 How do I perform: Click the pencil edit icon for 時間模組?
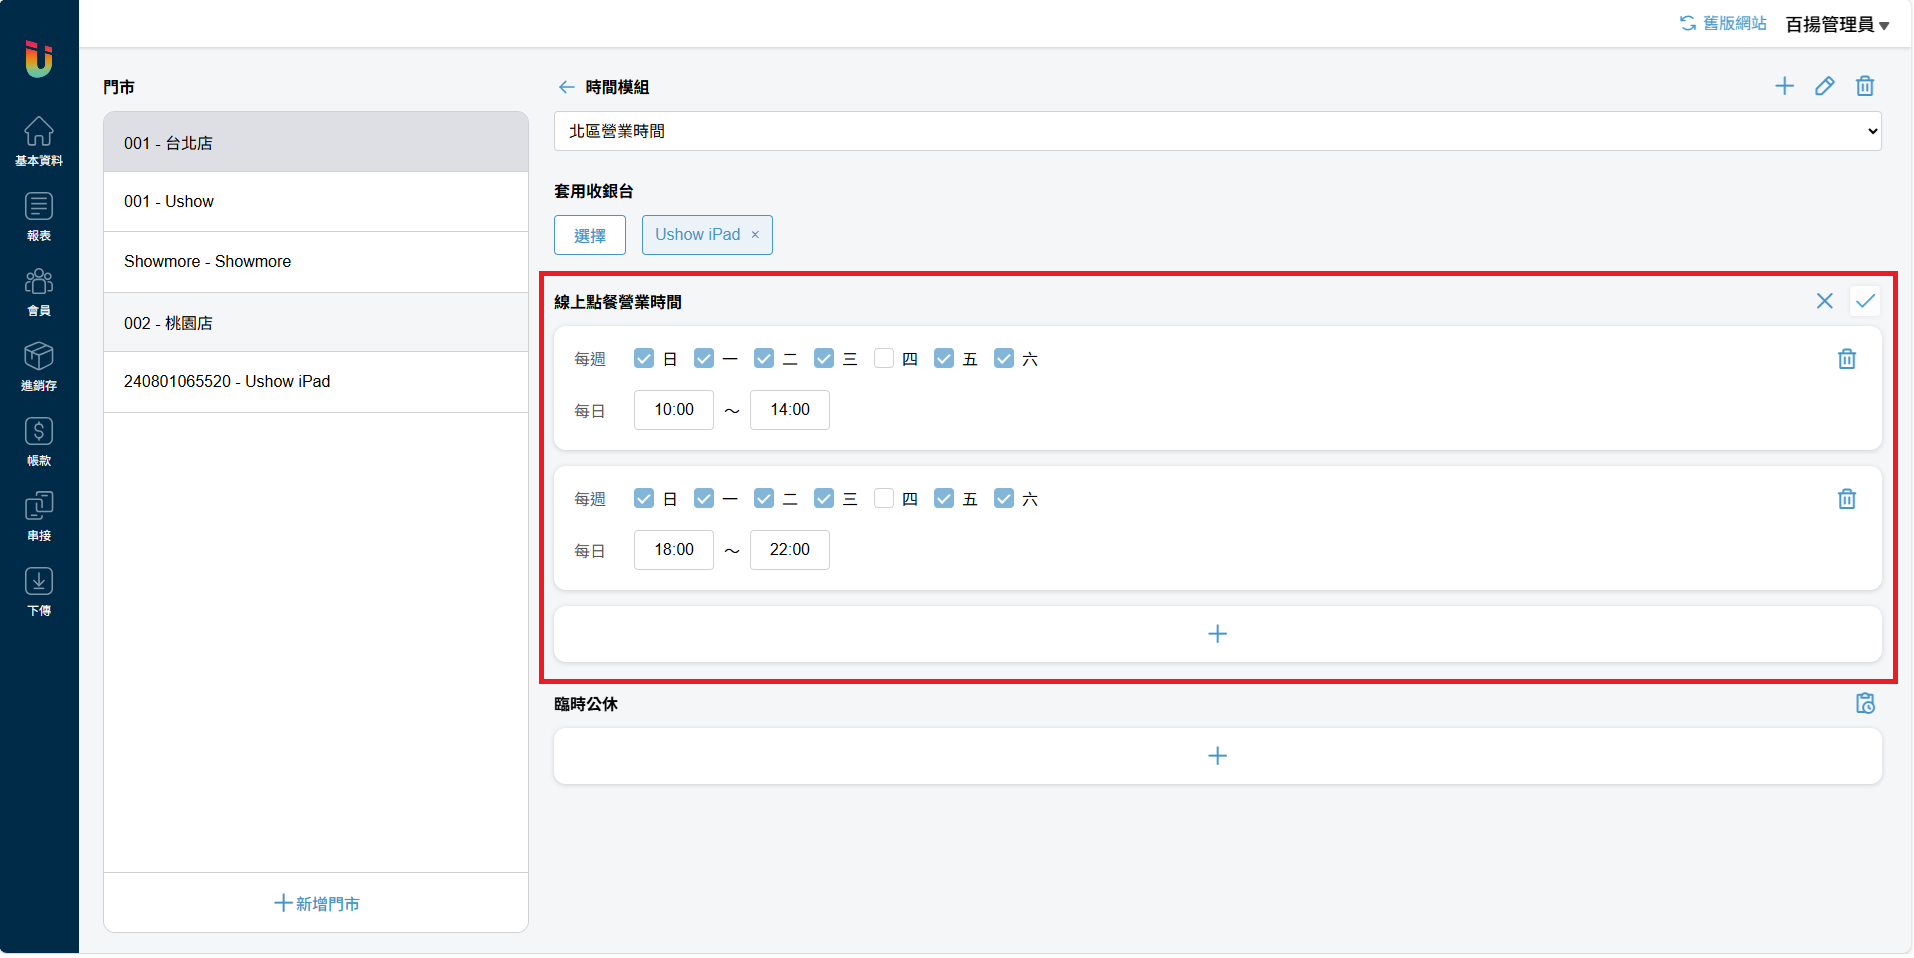1825,86
